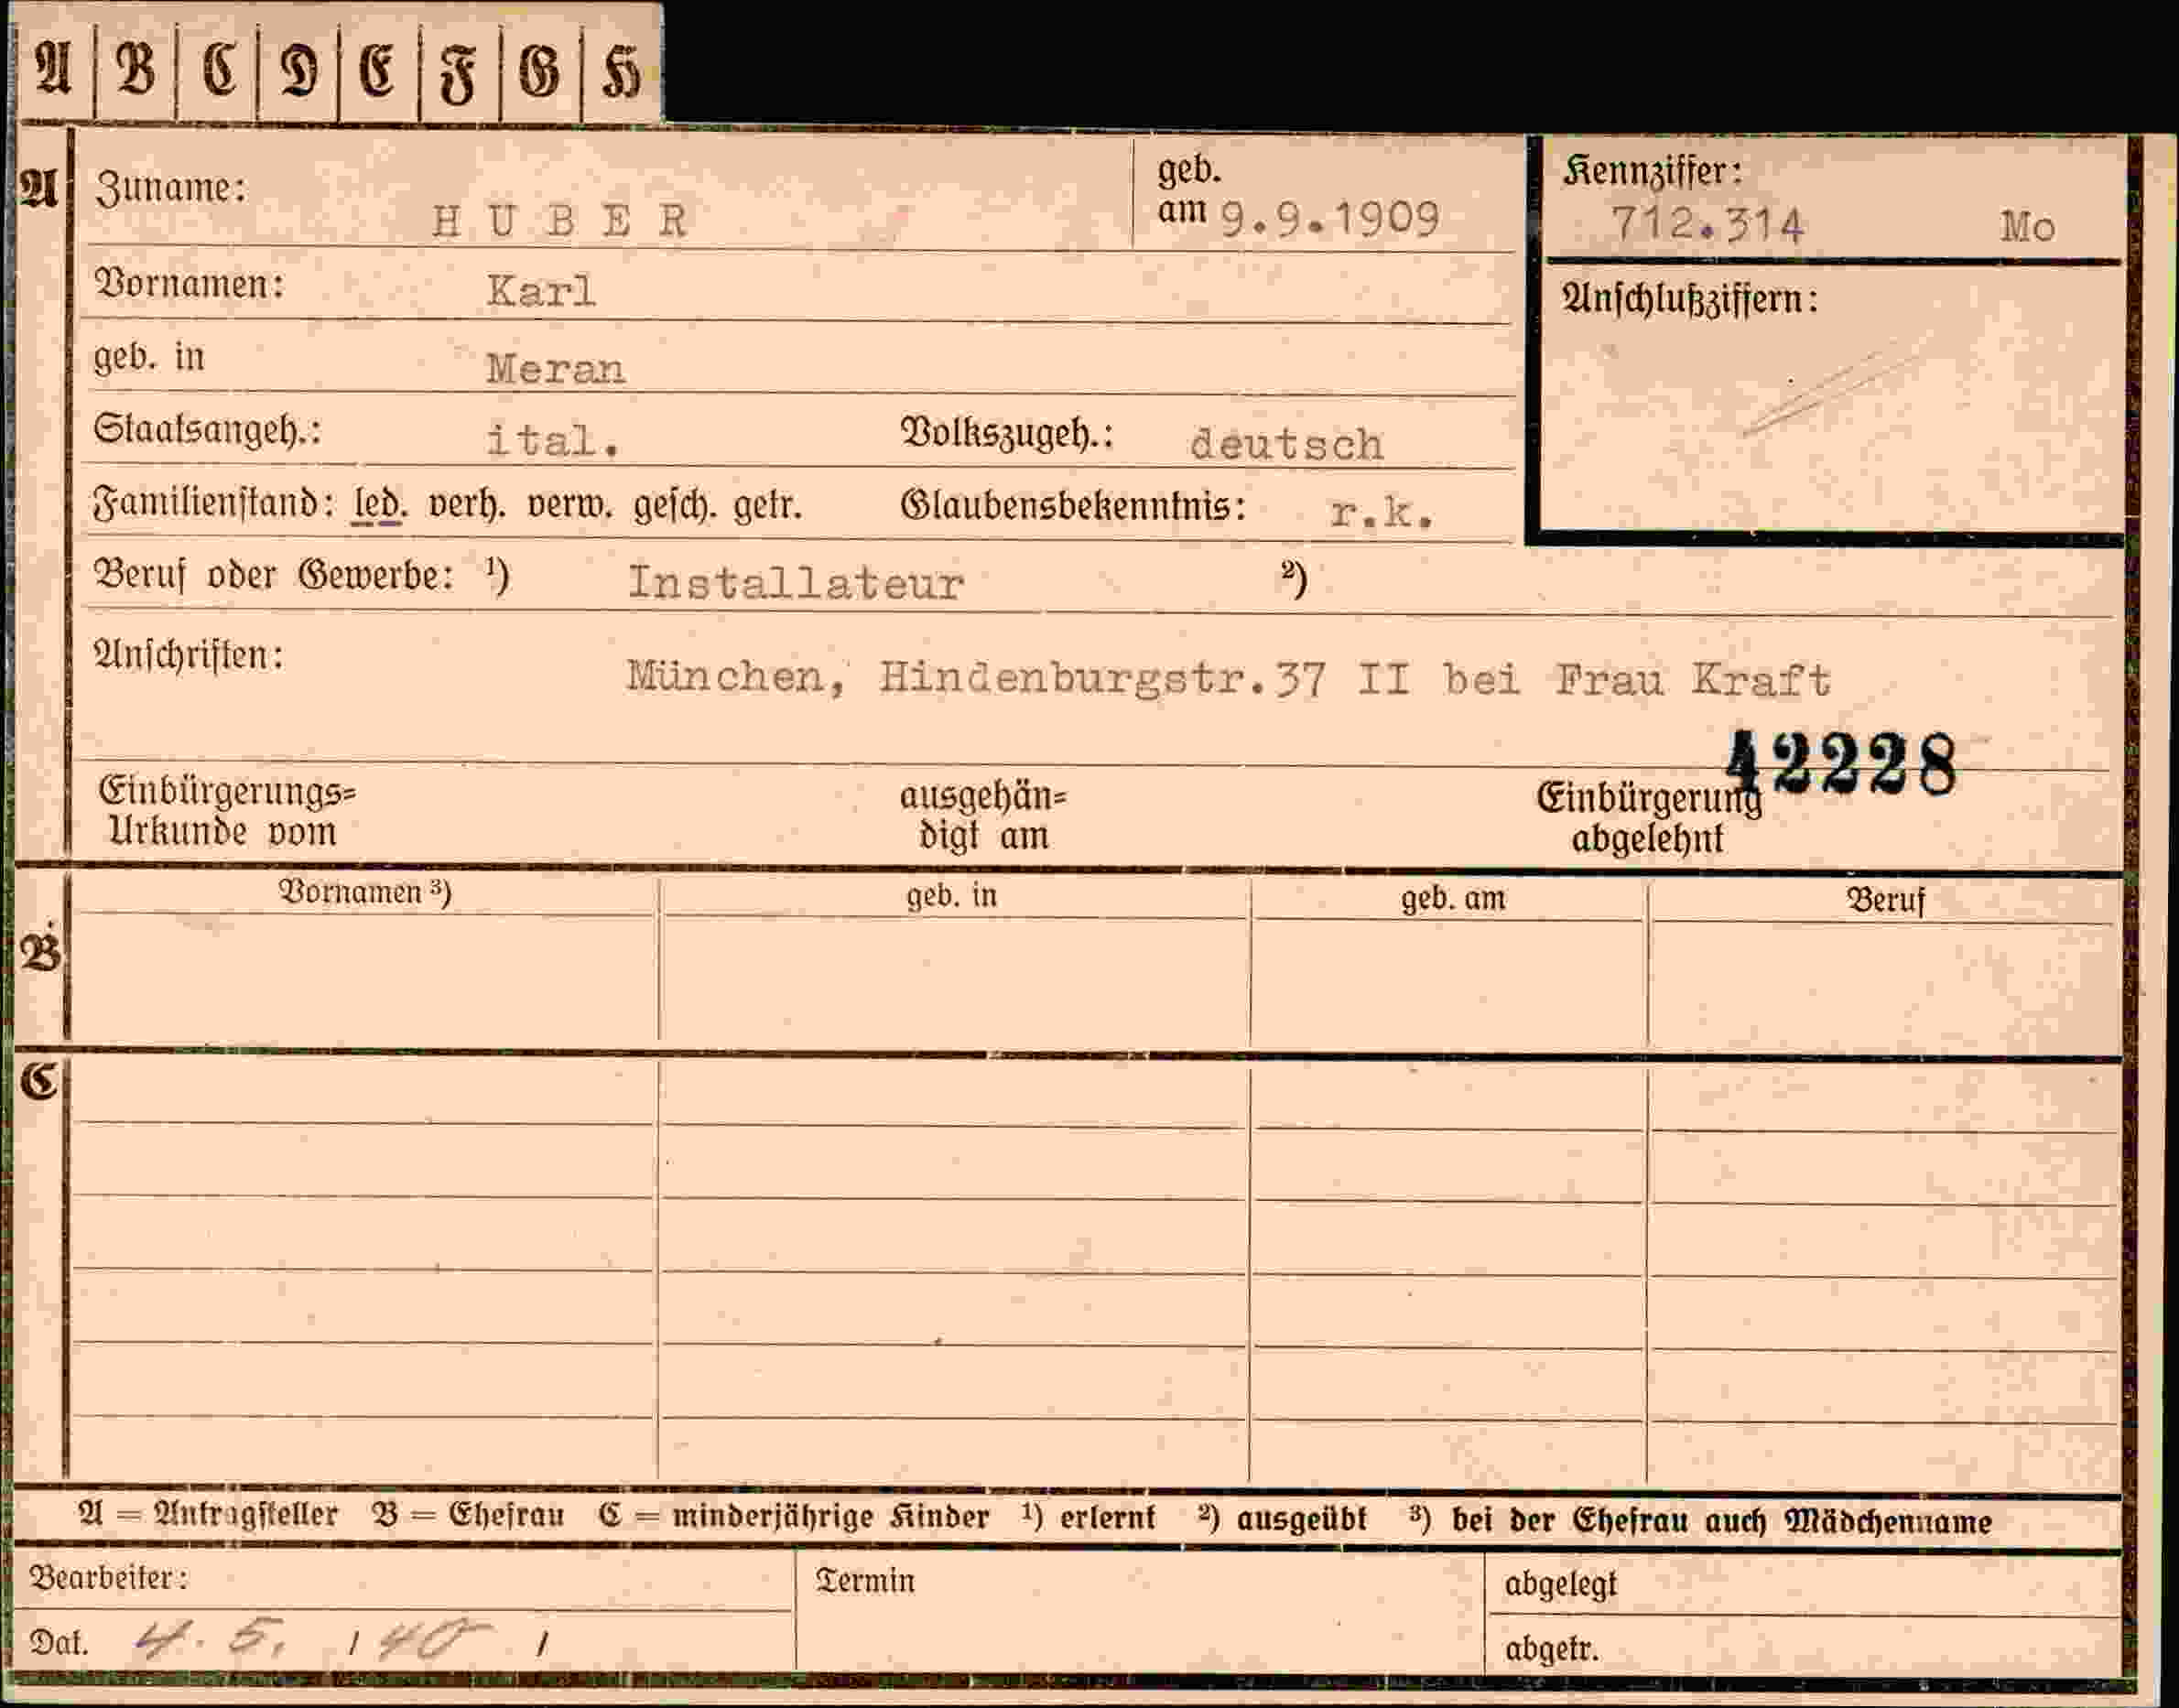Click the geb. in column header
Image resolution: width=2179 pixels, height=1708 pixels.
(x=952, y=895)
